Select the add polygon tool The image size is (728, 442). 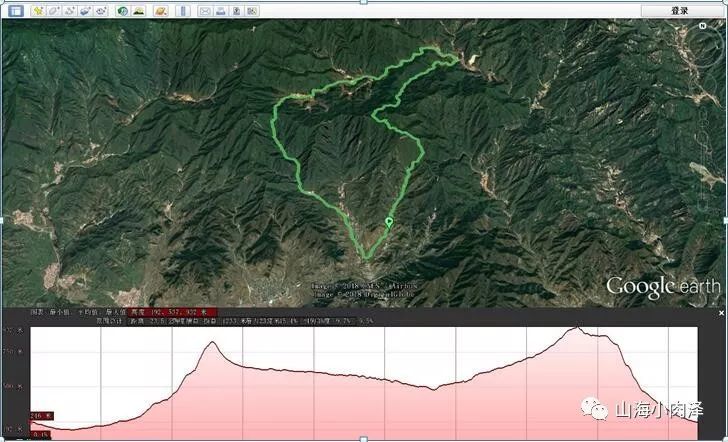pyautogui.click(x=53, y=11)
